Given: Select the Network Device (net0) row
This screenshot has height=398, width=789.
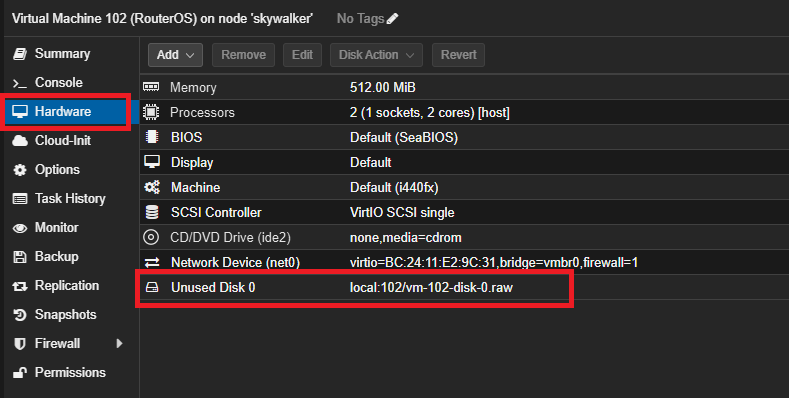Looking at the screenshot, I should (x=464, y=262).
